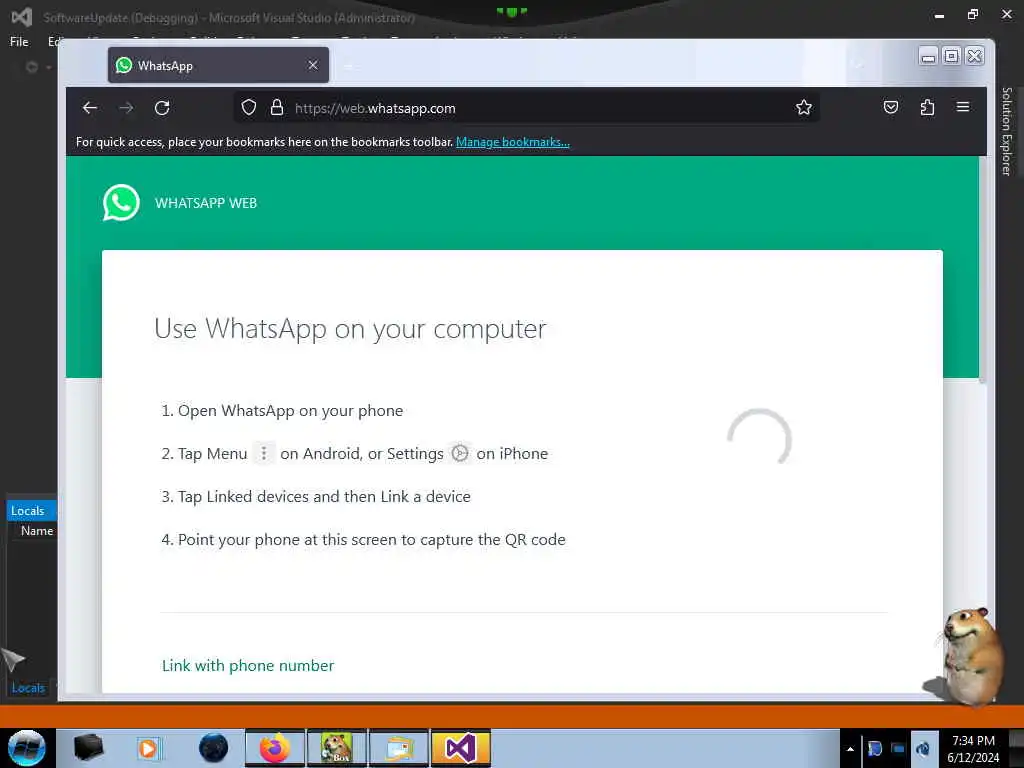Open the dark globe taskbar icon

213,748
